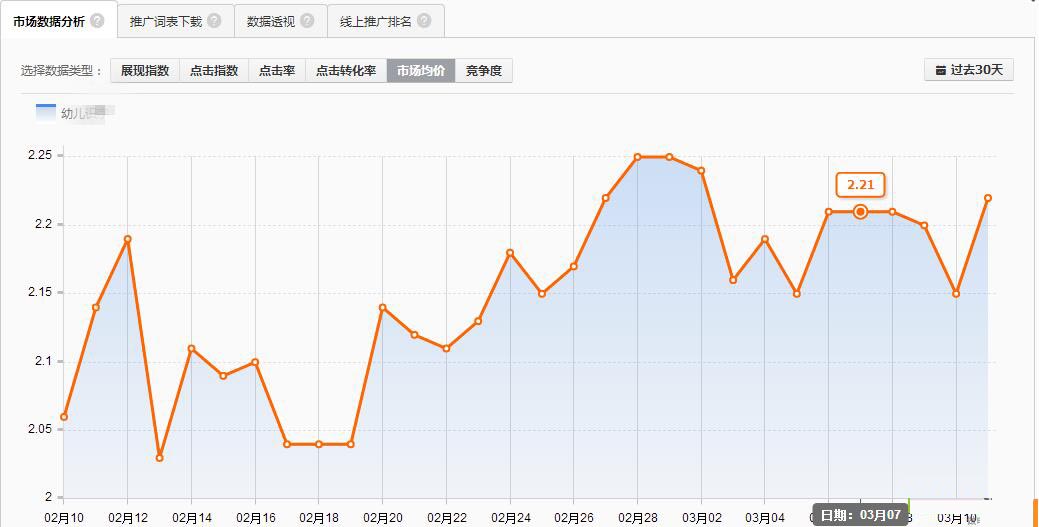The image size is (1039, 527).
Task: Click the lowest data point near 02月13
Action: click(x=159, y=458)
